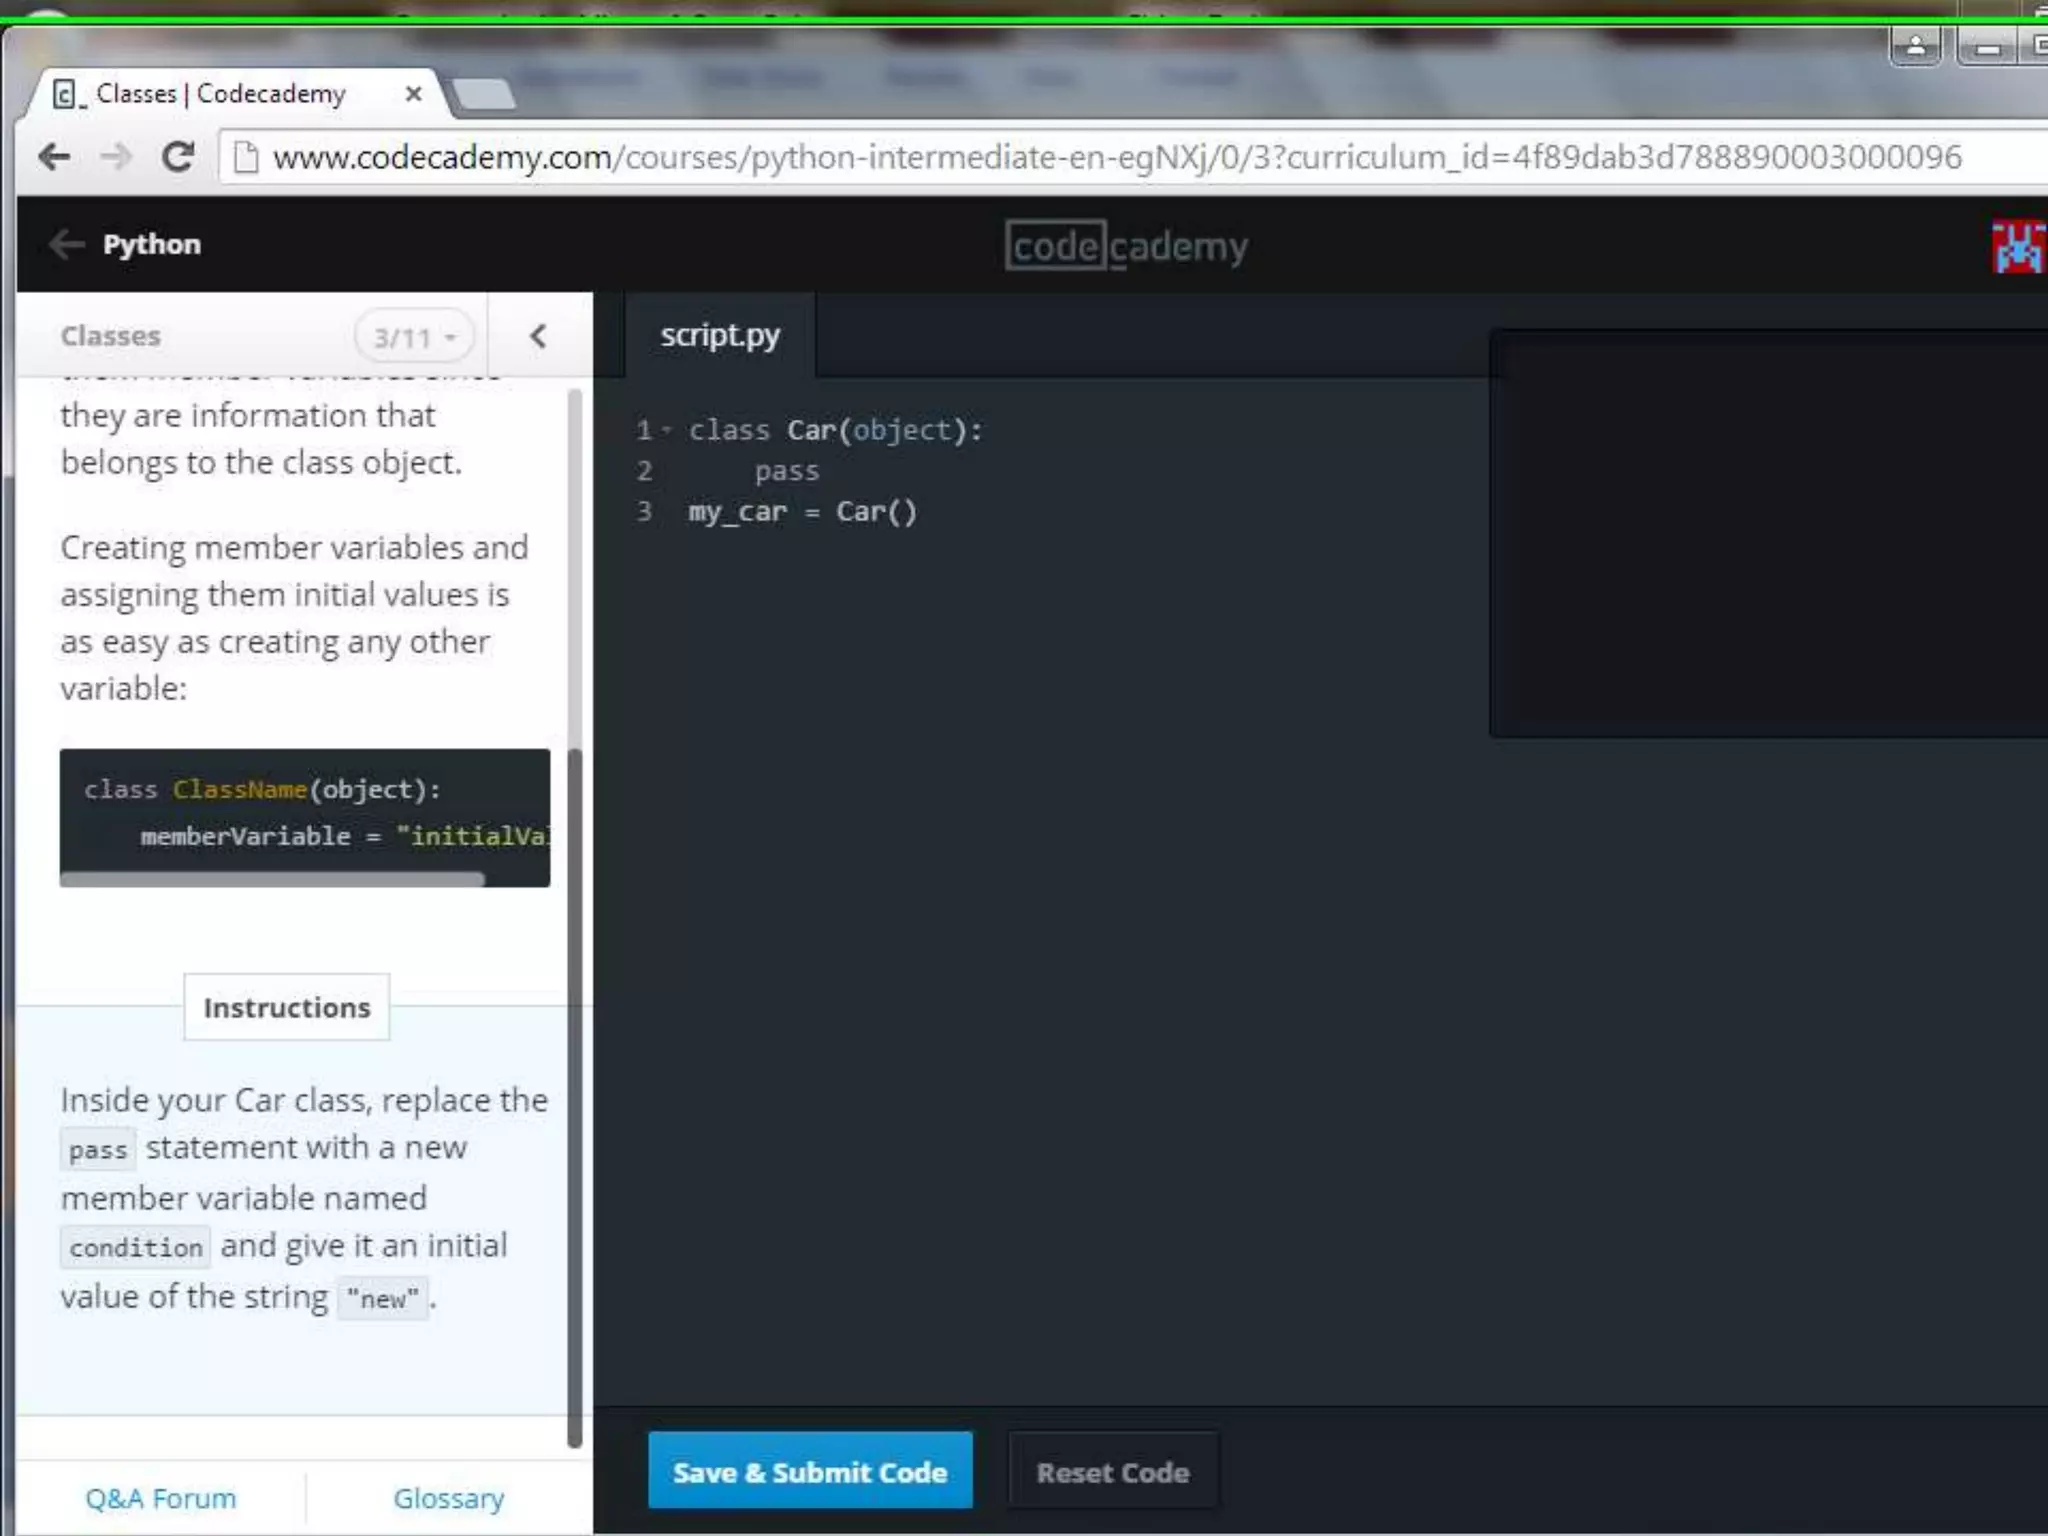
Task: Click the Reset Code button
Action: click(1113, 1472)
